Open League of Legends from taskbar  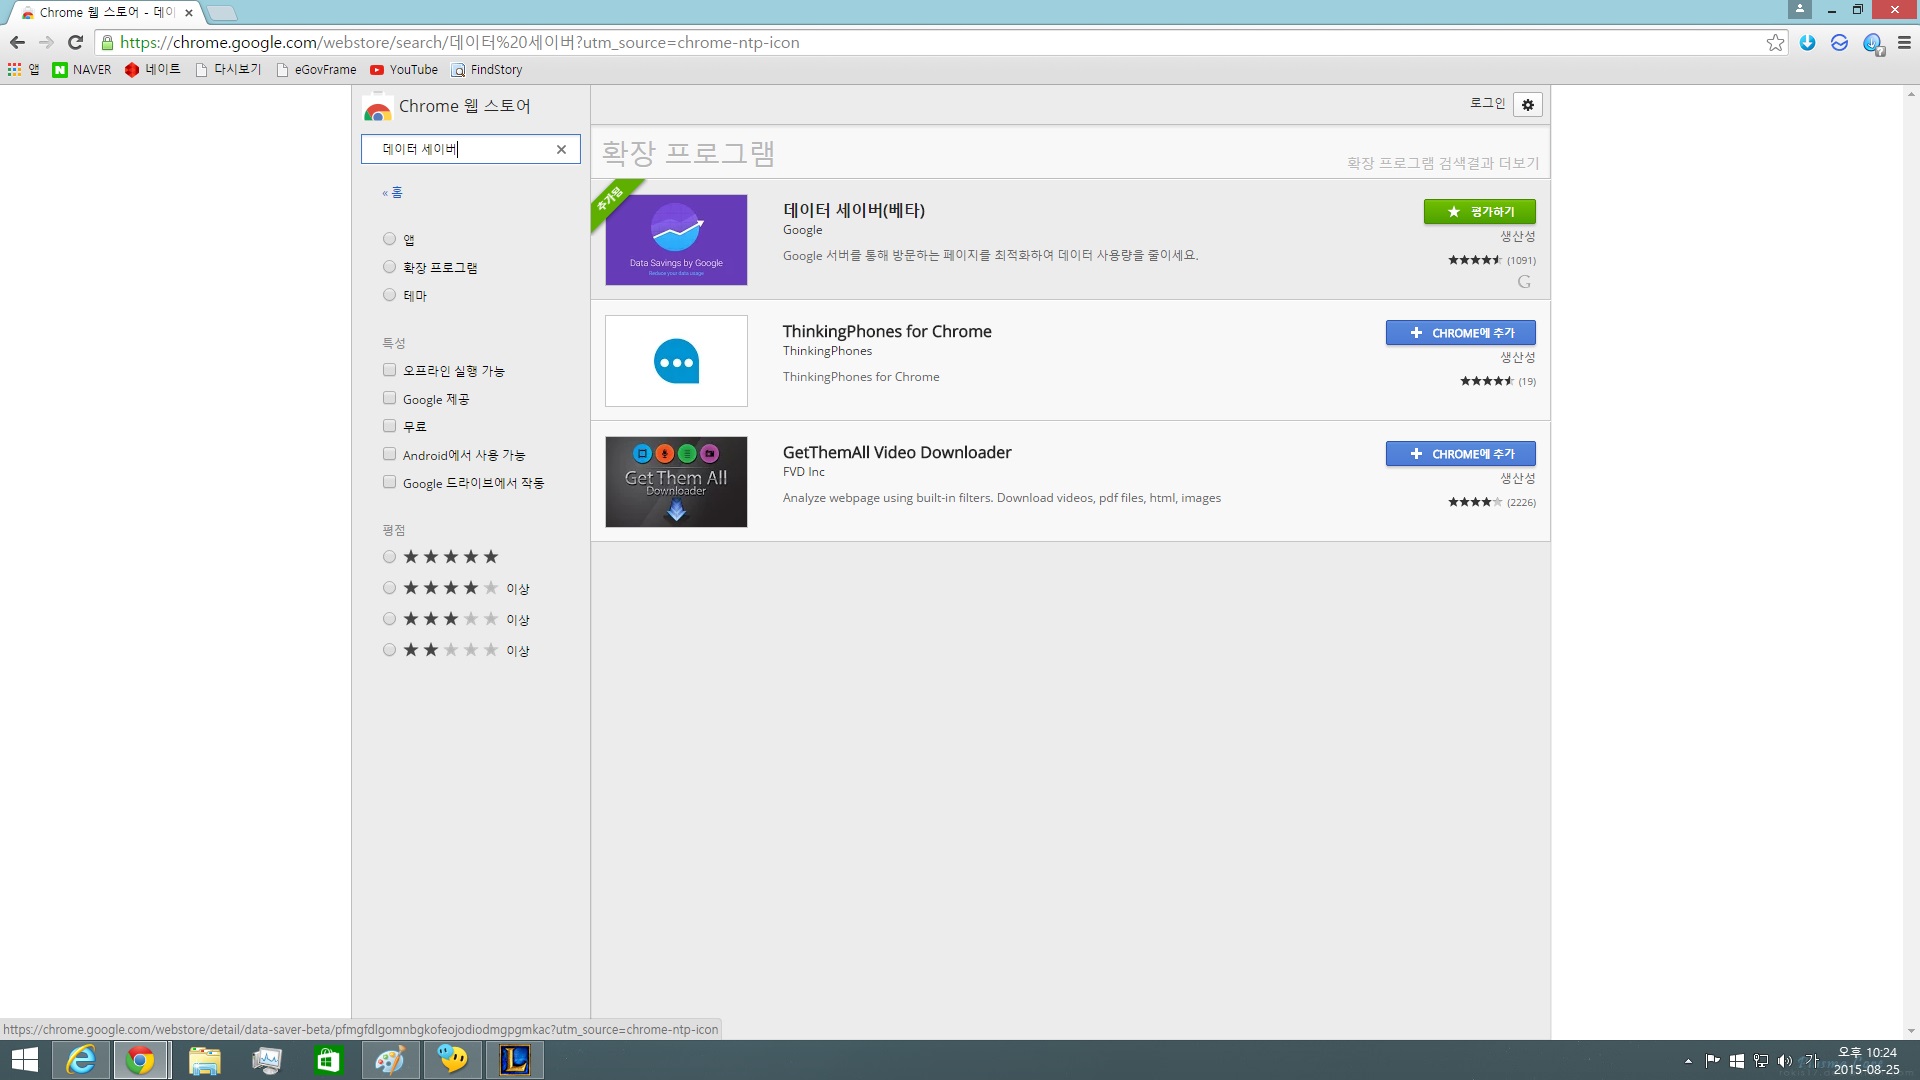[514, 1060]
